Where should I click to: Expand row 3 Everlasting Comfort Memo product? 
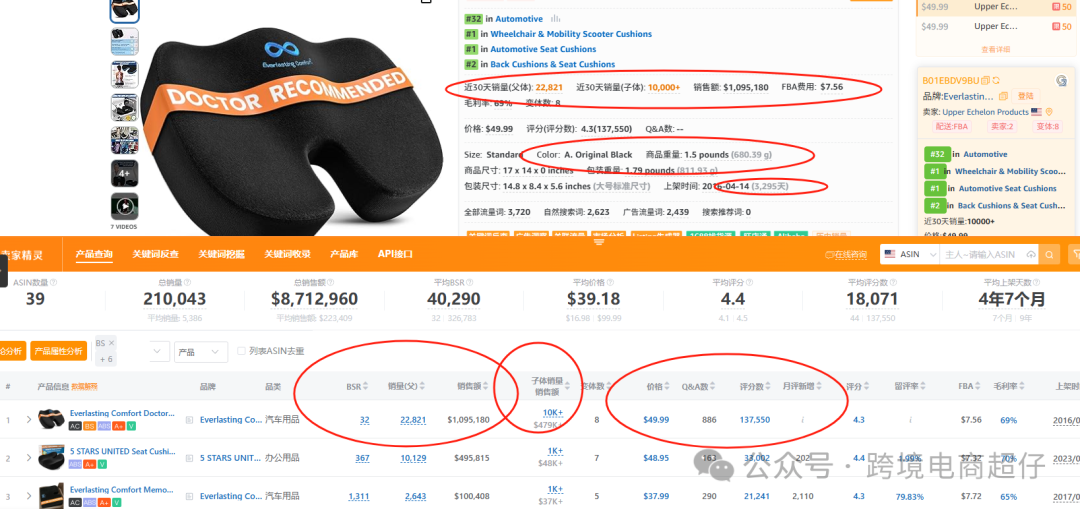click(29, 496)
